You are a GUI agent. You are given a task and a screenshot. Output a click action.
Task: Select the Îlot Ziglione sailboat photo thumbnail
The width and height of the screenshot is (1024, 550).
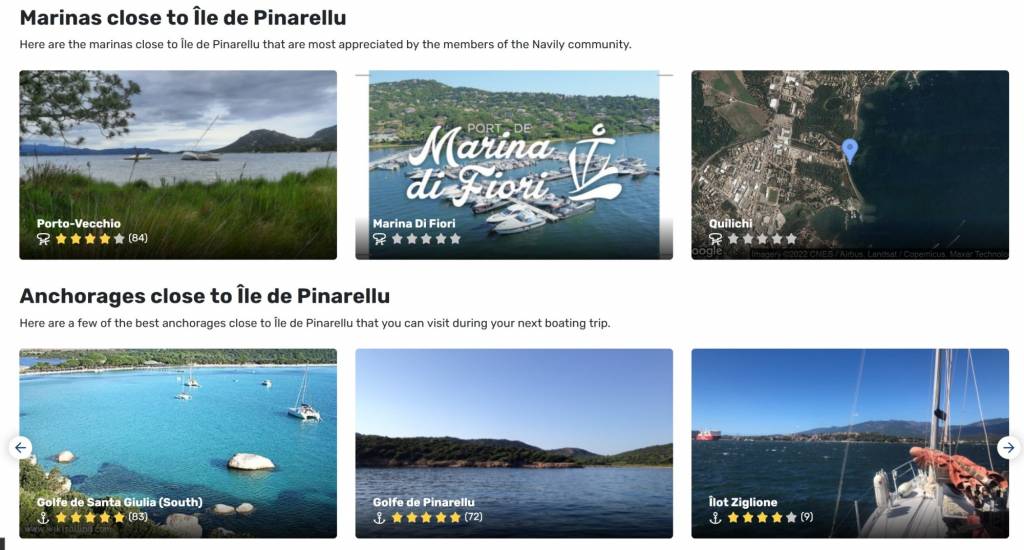(x=850, y=444)
